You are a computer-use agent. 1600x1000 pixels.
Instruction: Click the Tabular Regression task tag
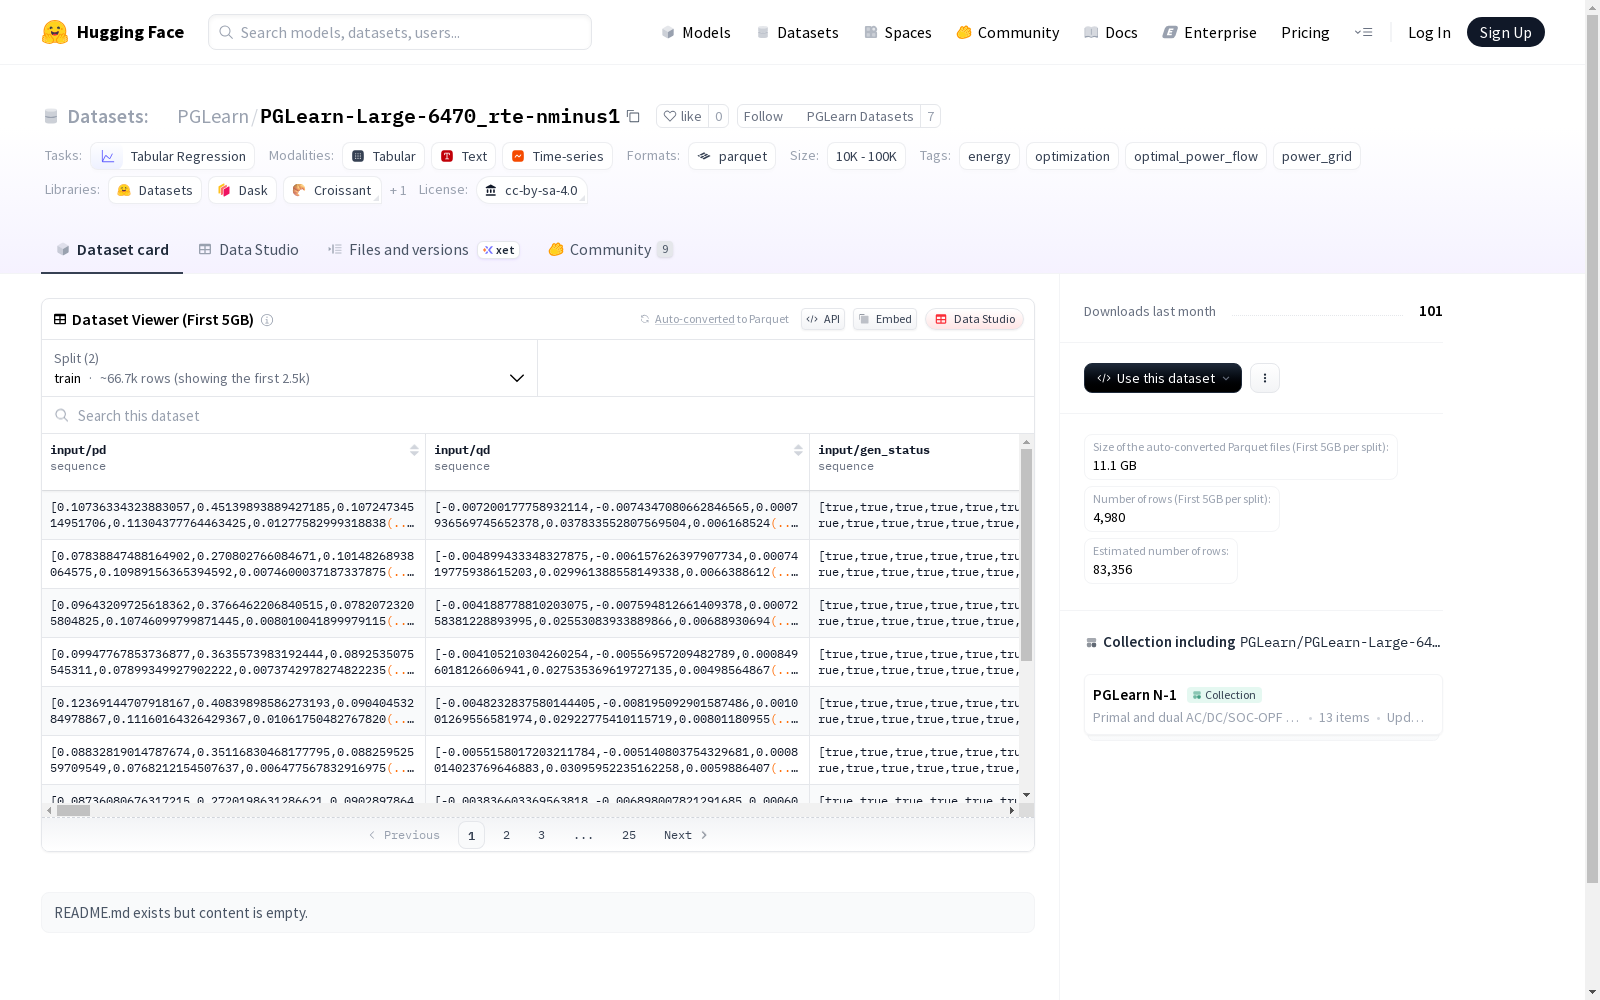pos(173,156)
